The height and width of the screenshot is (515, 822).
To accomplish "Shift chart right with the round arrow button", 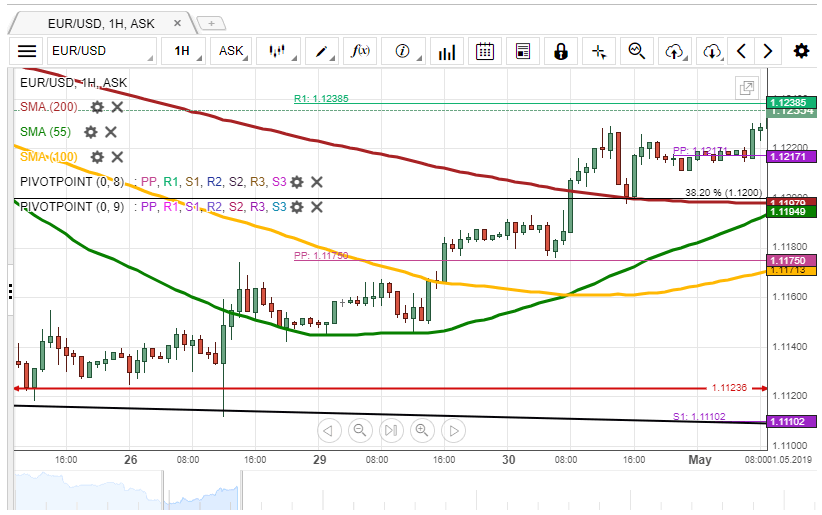I will tap(453, 431).
